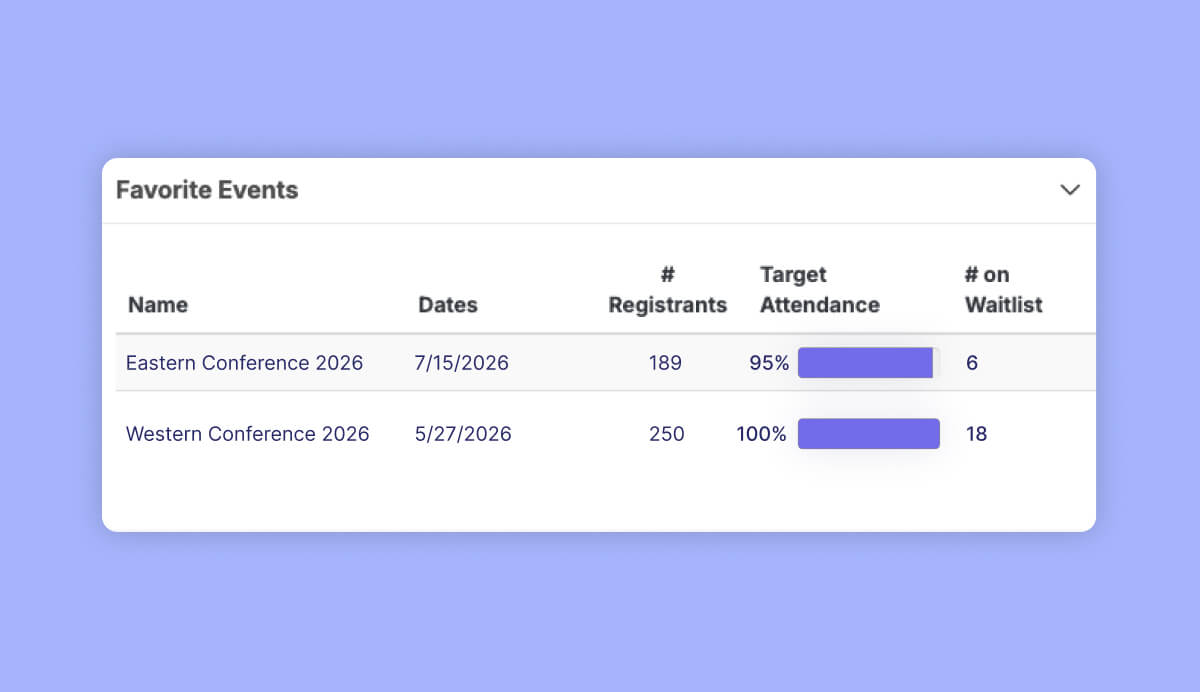The image size is (1200, 692).
Task: Click Eastern Conference's 95% progress bar
Action: tap(866, 363)
